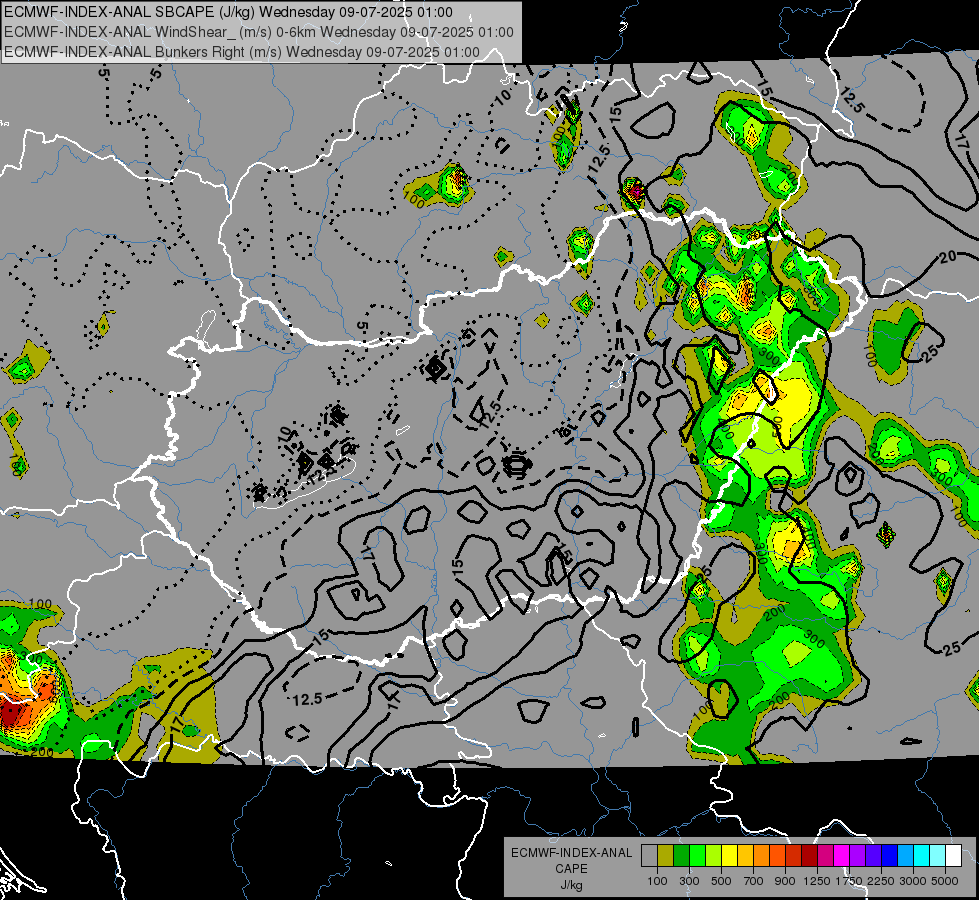
Task: Click the 700 legend tick label
Action: pos(754,881)
